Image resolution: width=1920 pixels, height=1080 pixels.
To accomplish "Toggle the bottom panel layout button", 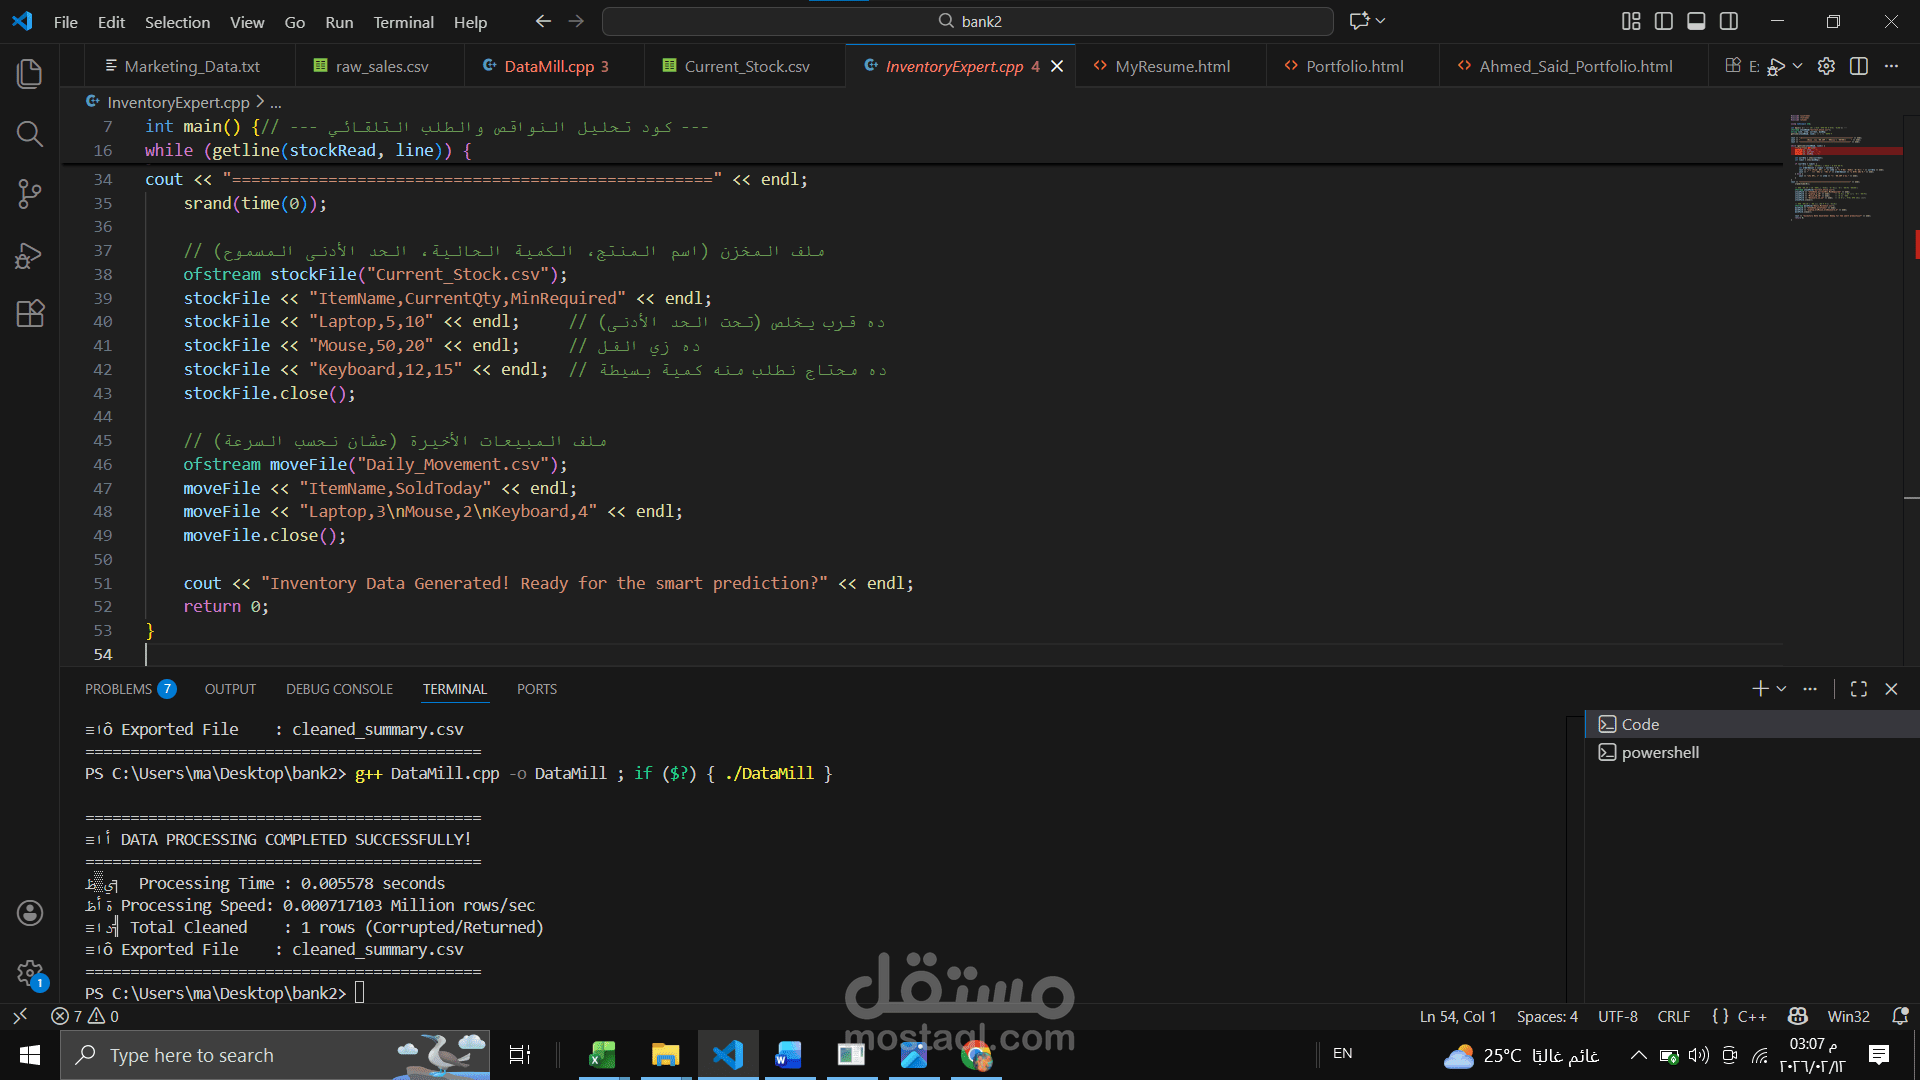I will coord(1696,21).
